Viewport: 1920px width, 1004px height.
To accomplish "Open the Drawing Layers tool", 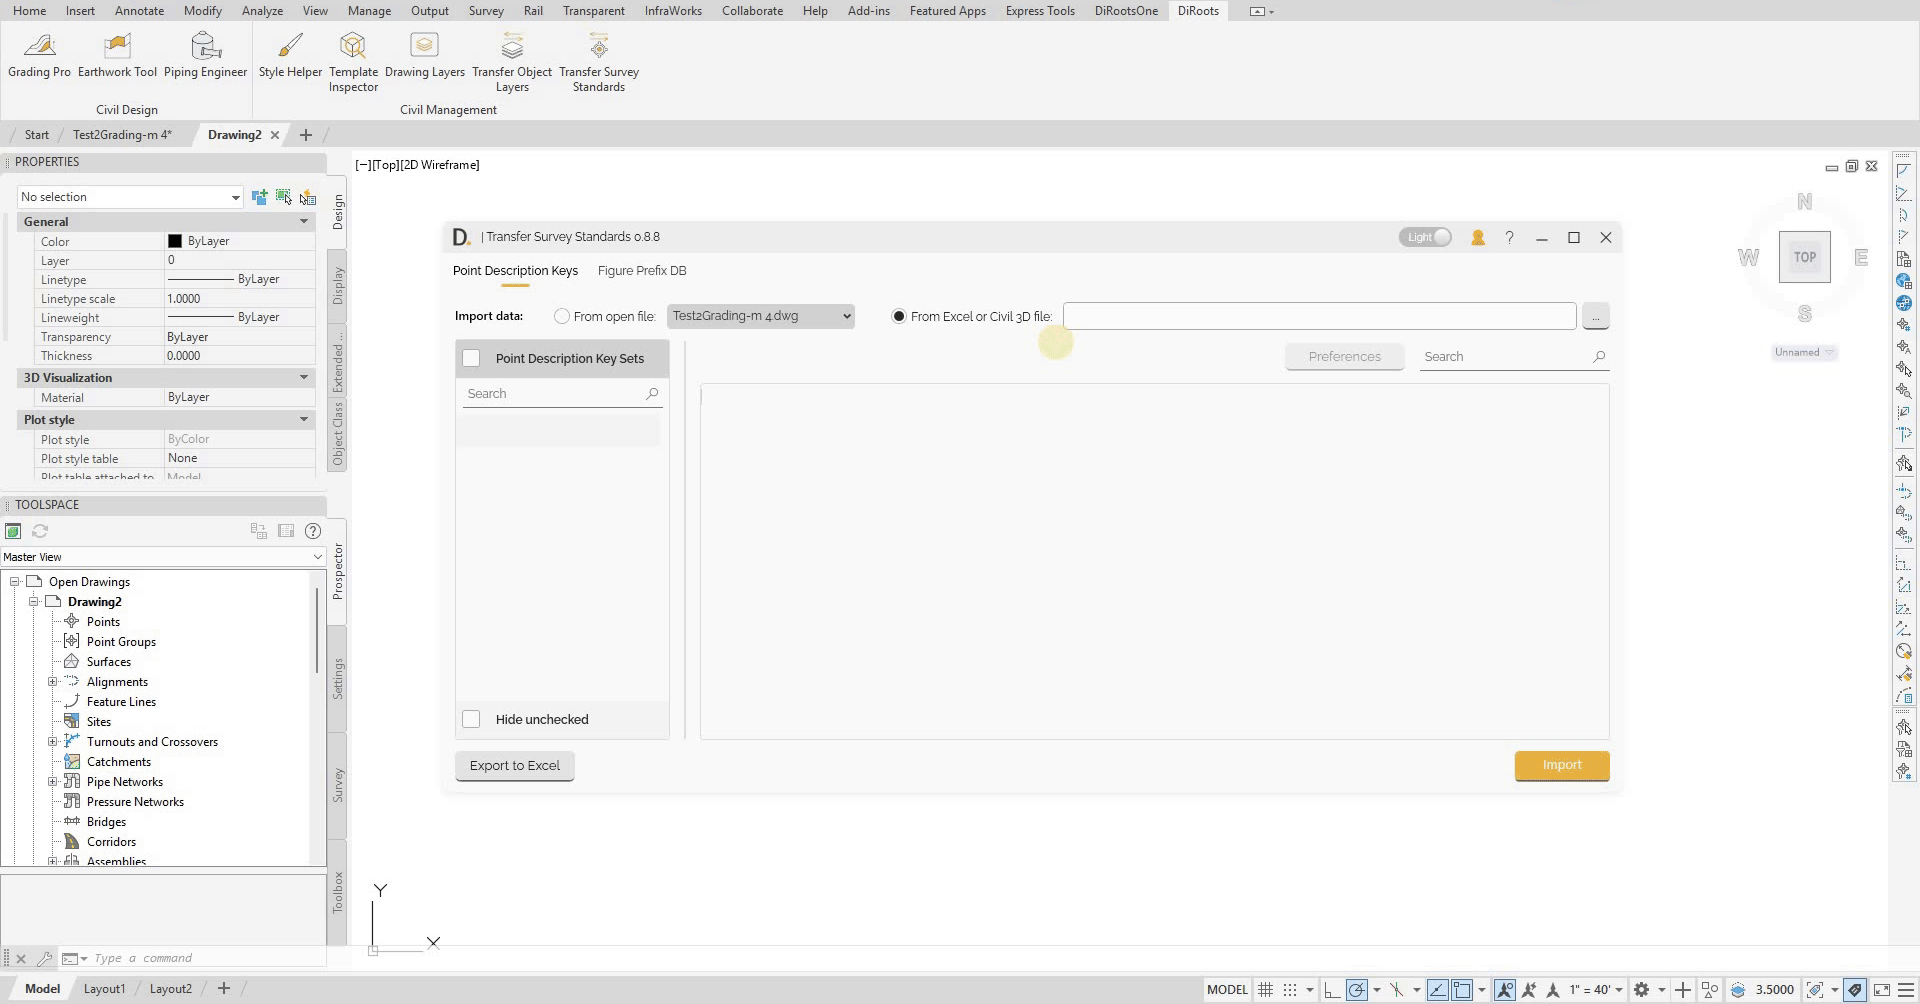I will tap(424, 55).
